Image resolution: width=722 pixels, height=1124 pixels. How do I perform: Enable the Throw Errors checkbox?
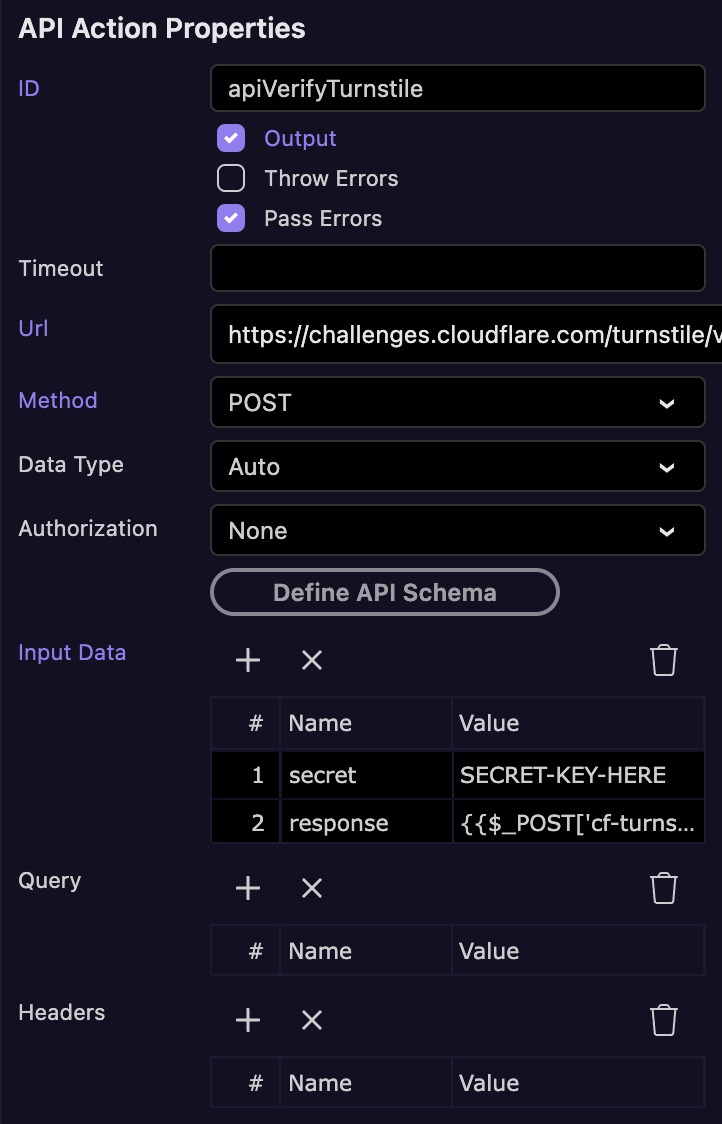coord(231,178)
